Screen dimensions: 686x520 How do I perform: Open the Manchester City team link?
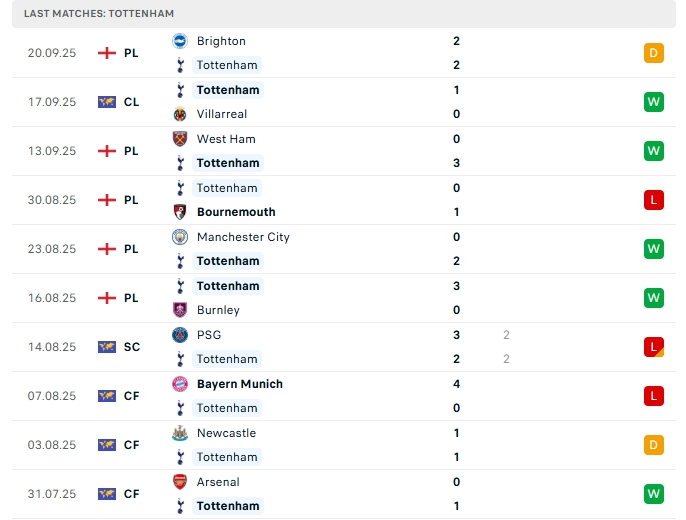pos(243,237)
